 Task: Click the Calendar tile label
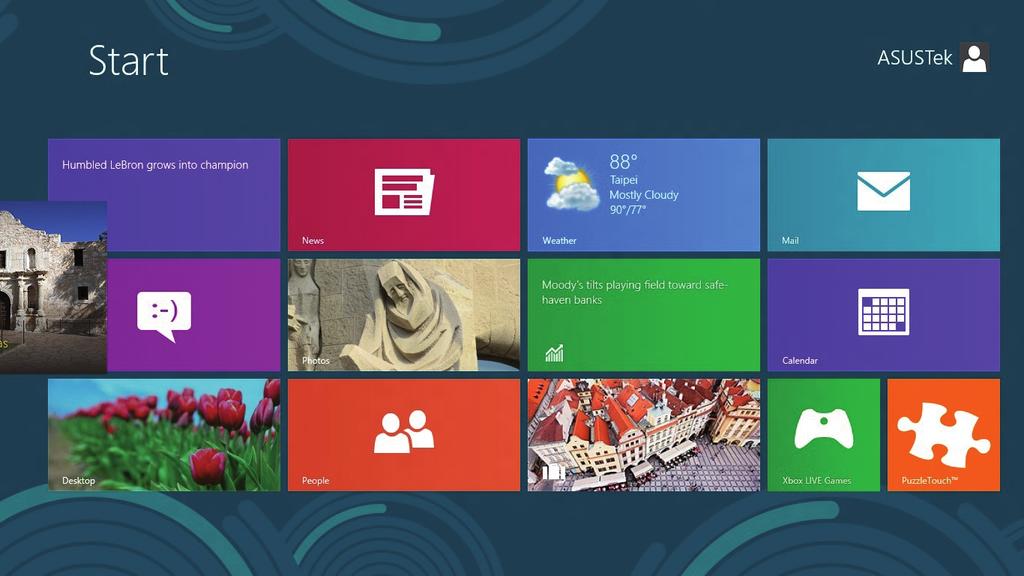coord(799,360)
